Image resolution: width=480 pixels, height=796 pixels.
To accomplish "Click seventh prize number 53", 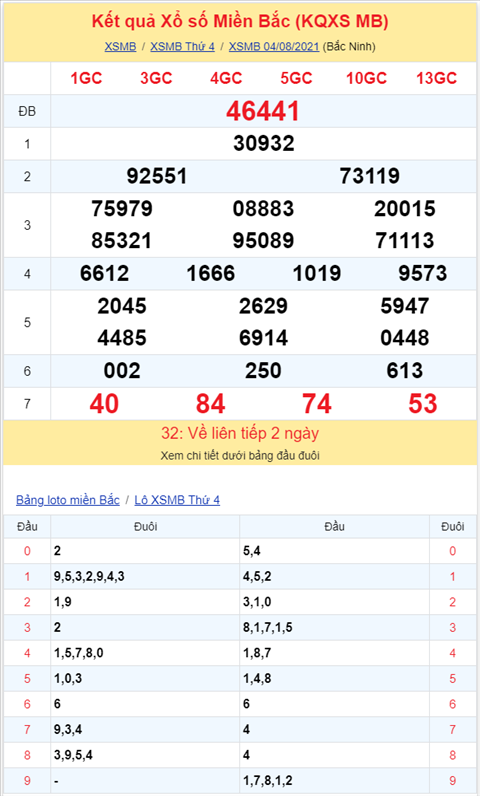I will point(423,404).
